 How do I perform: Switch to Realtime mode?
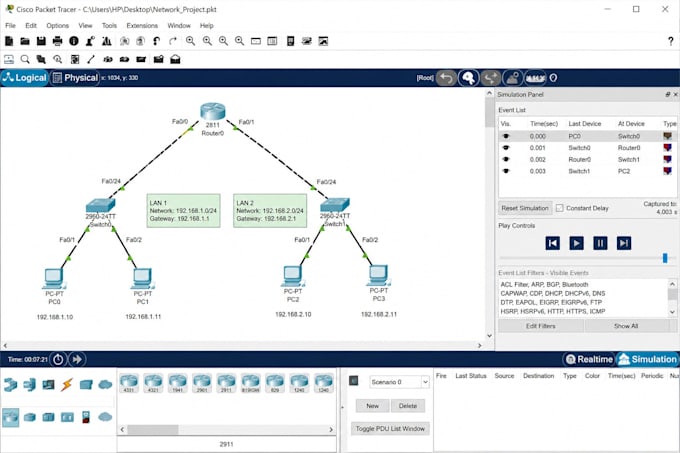click(x=589, y=359)
